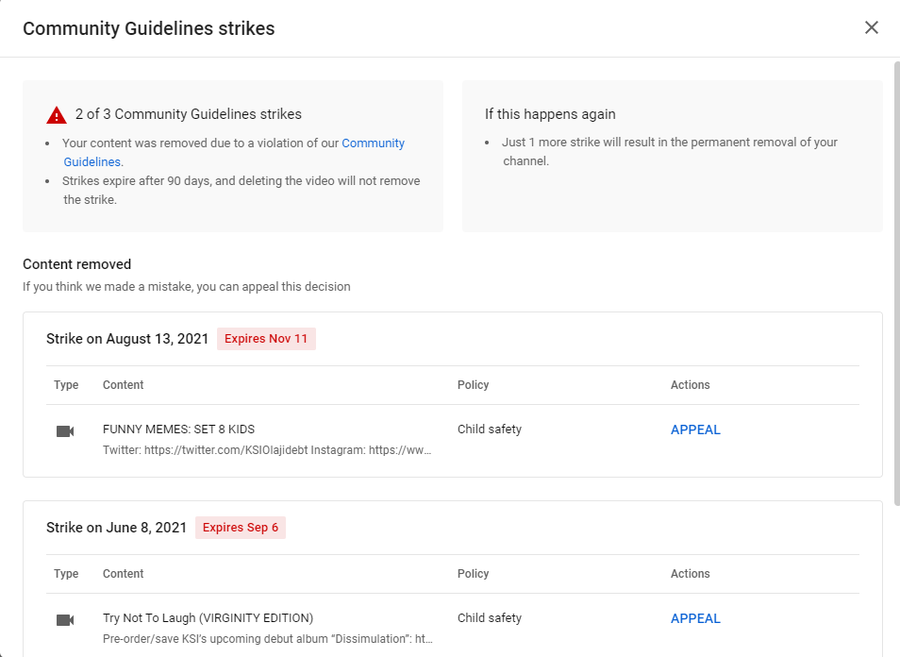Click the appeal this decision hint text
This screenshot has width=900, height=657.
[x=187, y=286]
